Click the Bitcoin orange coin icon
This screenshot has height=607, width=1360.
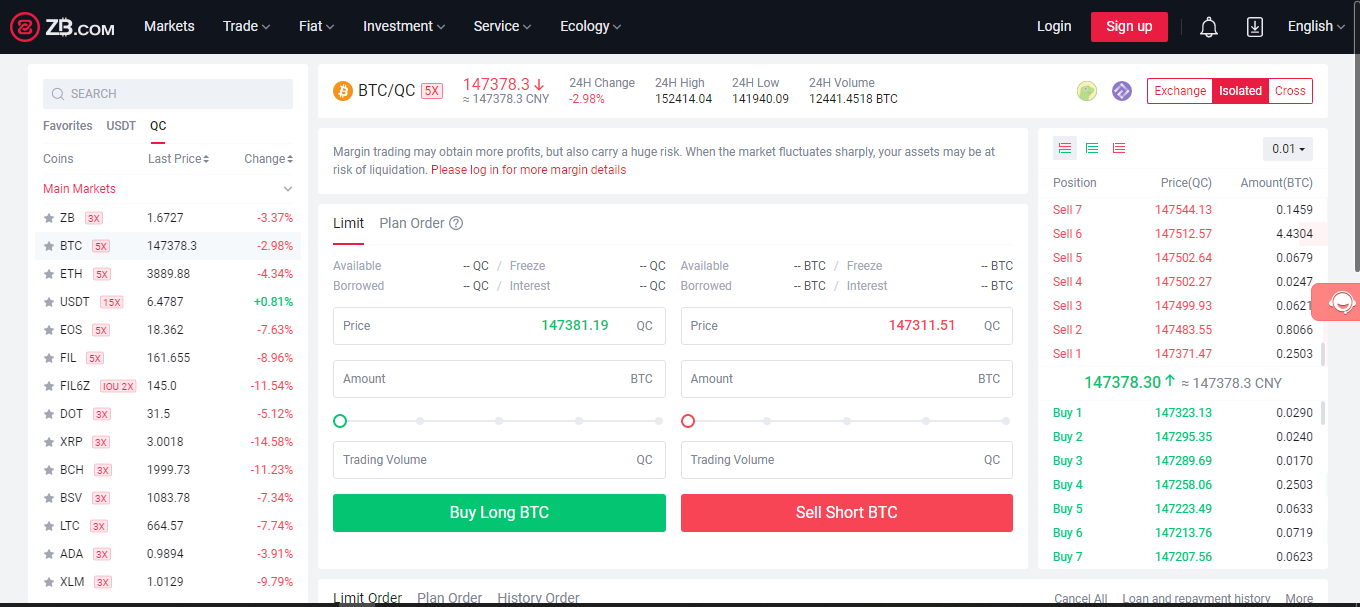pyautogui.click(x=343, y=91)
